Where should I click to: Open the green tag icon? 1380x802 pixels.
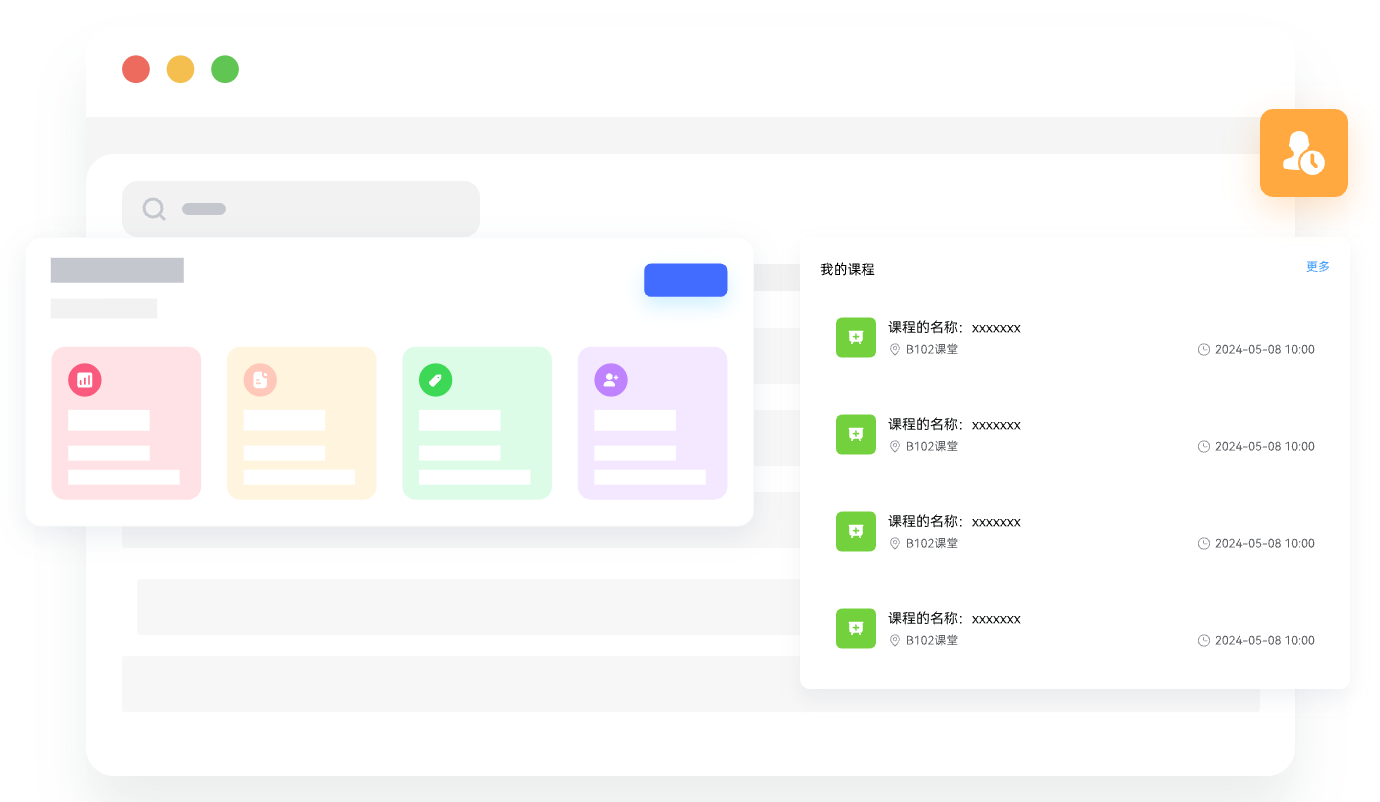[x=435, y=380]
